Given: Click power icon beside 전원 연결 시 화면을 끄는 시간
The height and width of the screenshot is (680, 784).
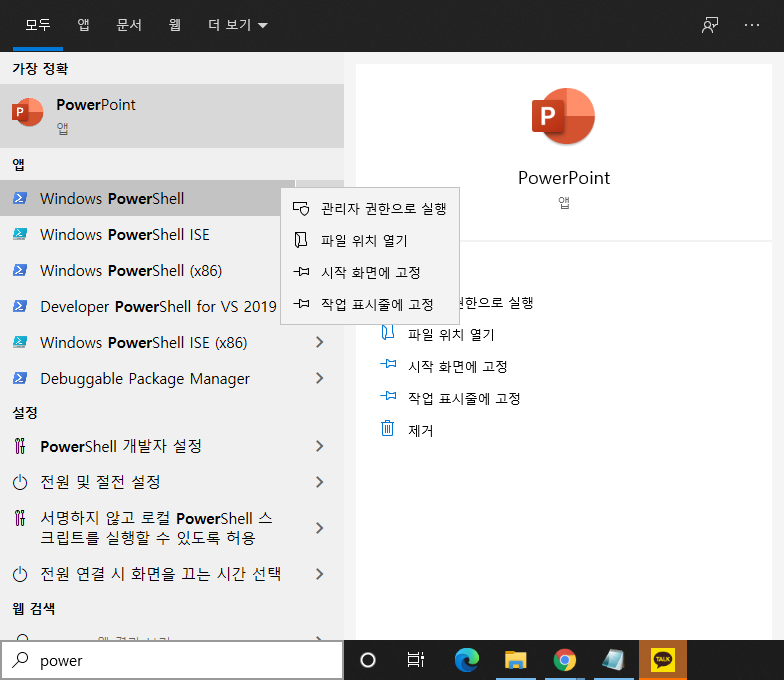Looking at the screenshot, I should (20, 574).
